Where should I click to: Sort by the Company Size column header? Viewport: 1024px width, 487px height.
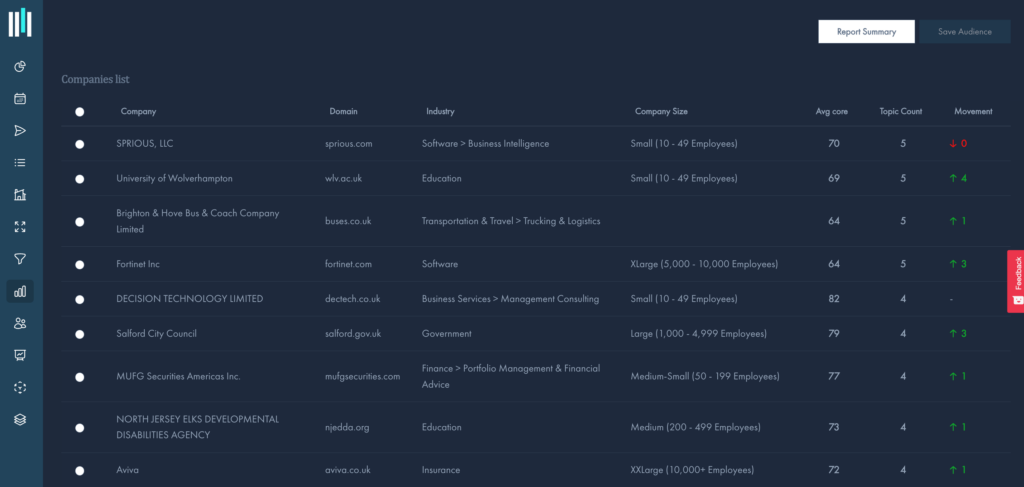tap(661, 112)
